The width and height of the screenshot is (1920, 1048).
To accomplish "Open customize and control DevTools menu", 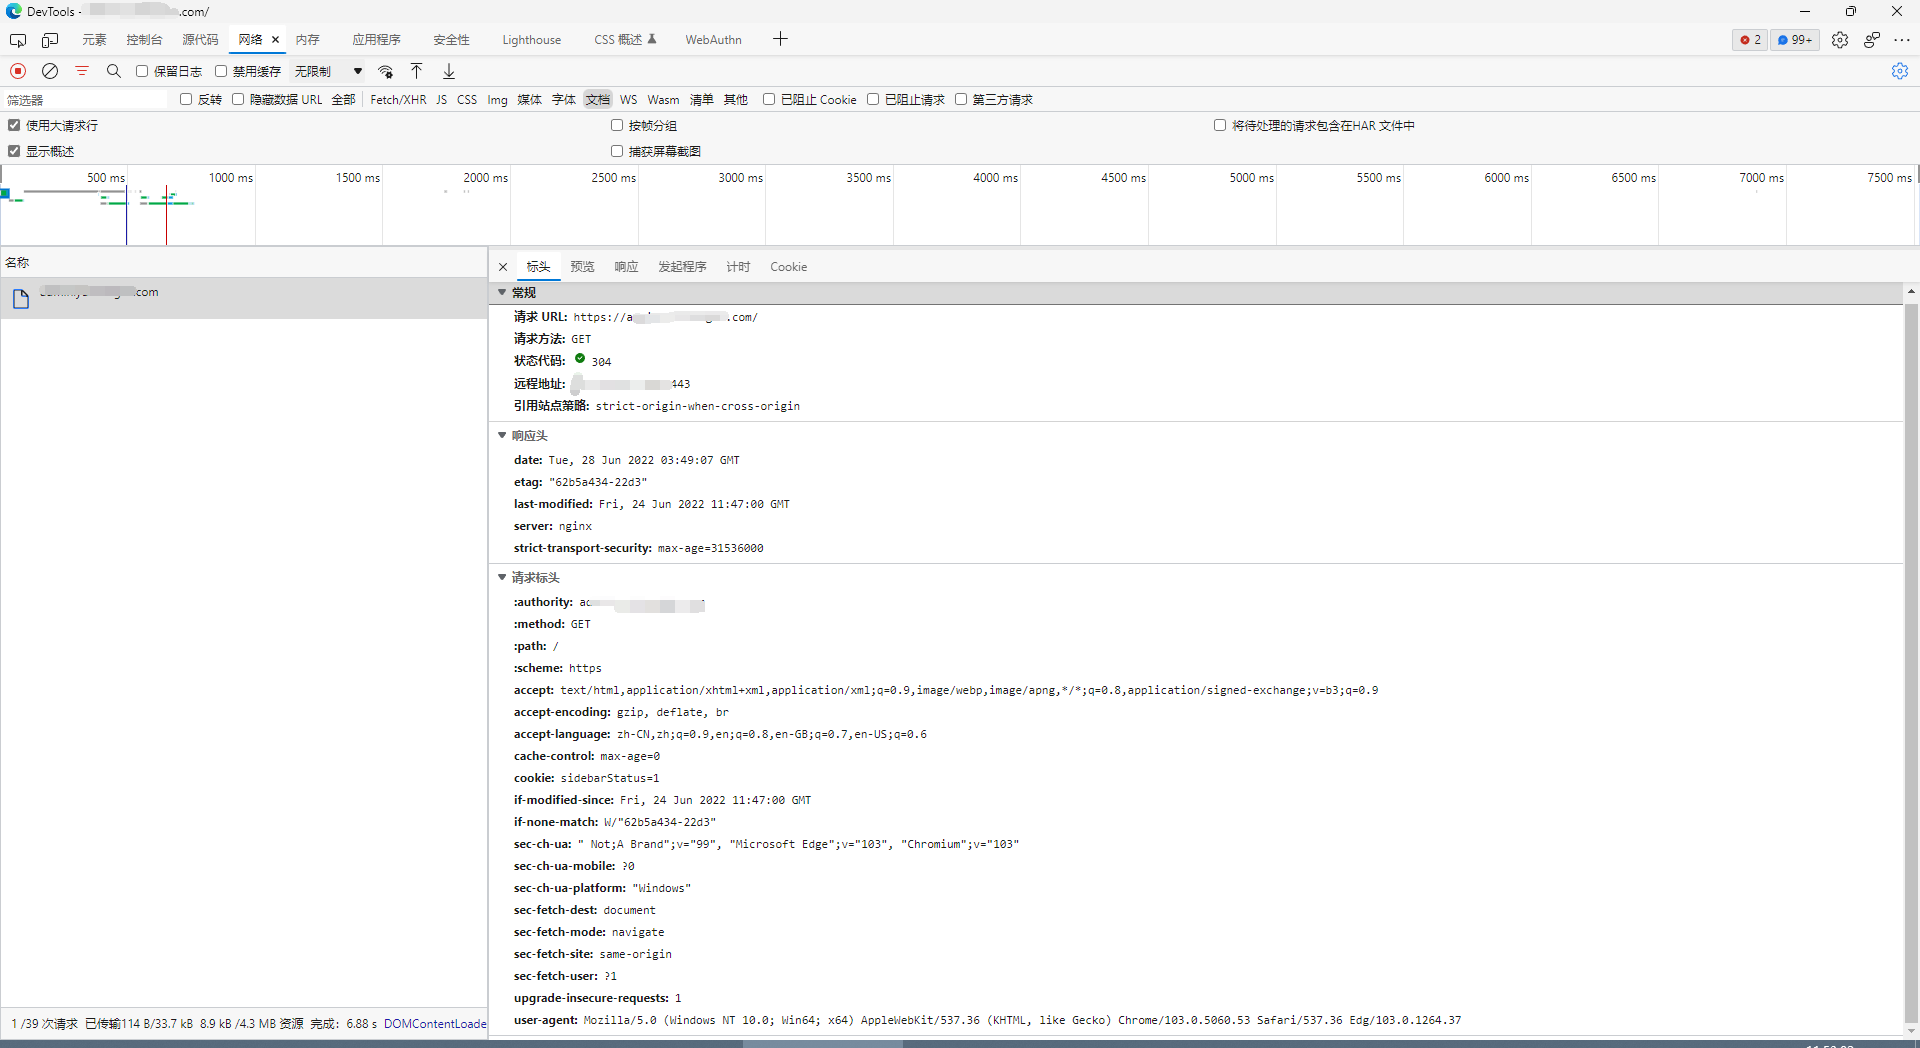I will [1902, 40].
